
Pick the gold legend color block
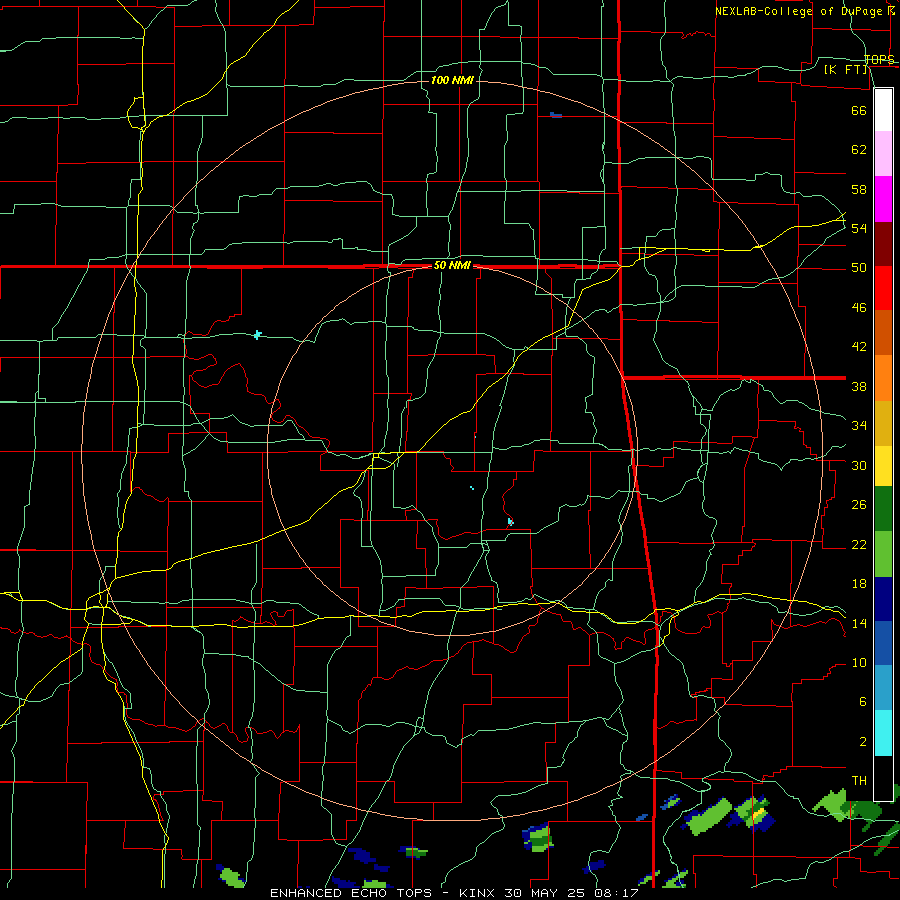point(883,423)
